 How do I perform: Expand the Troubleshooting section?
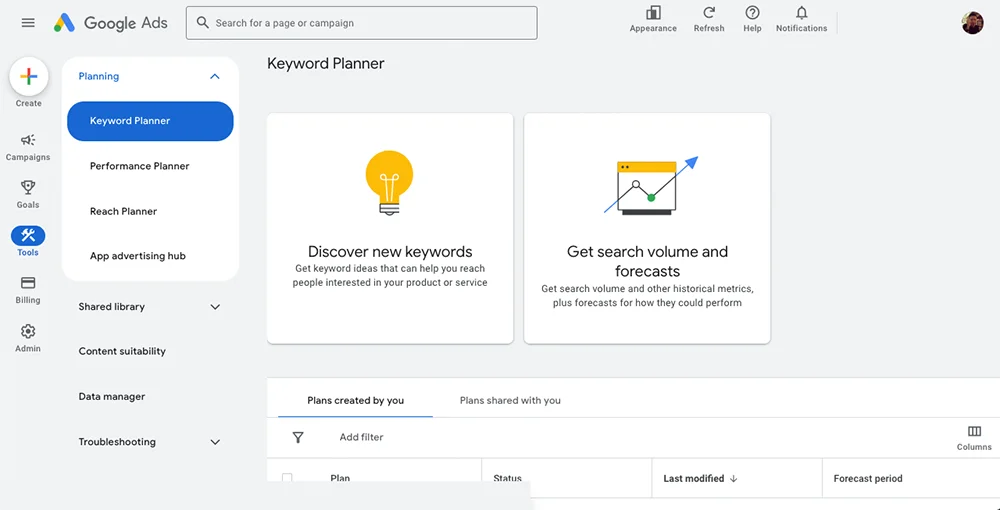pyautogui.click(x=214, y=442)
